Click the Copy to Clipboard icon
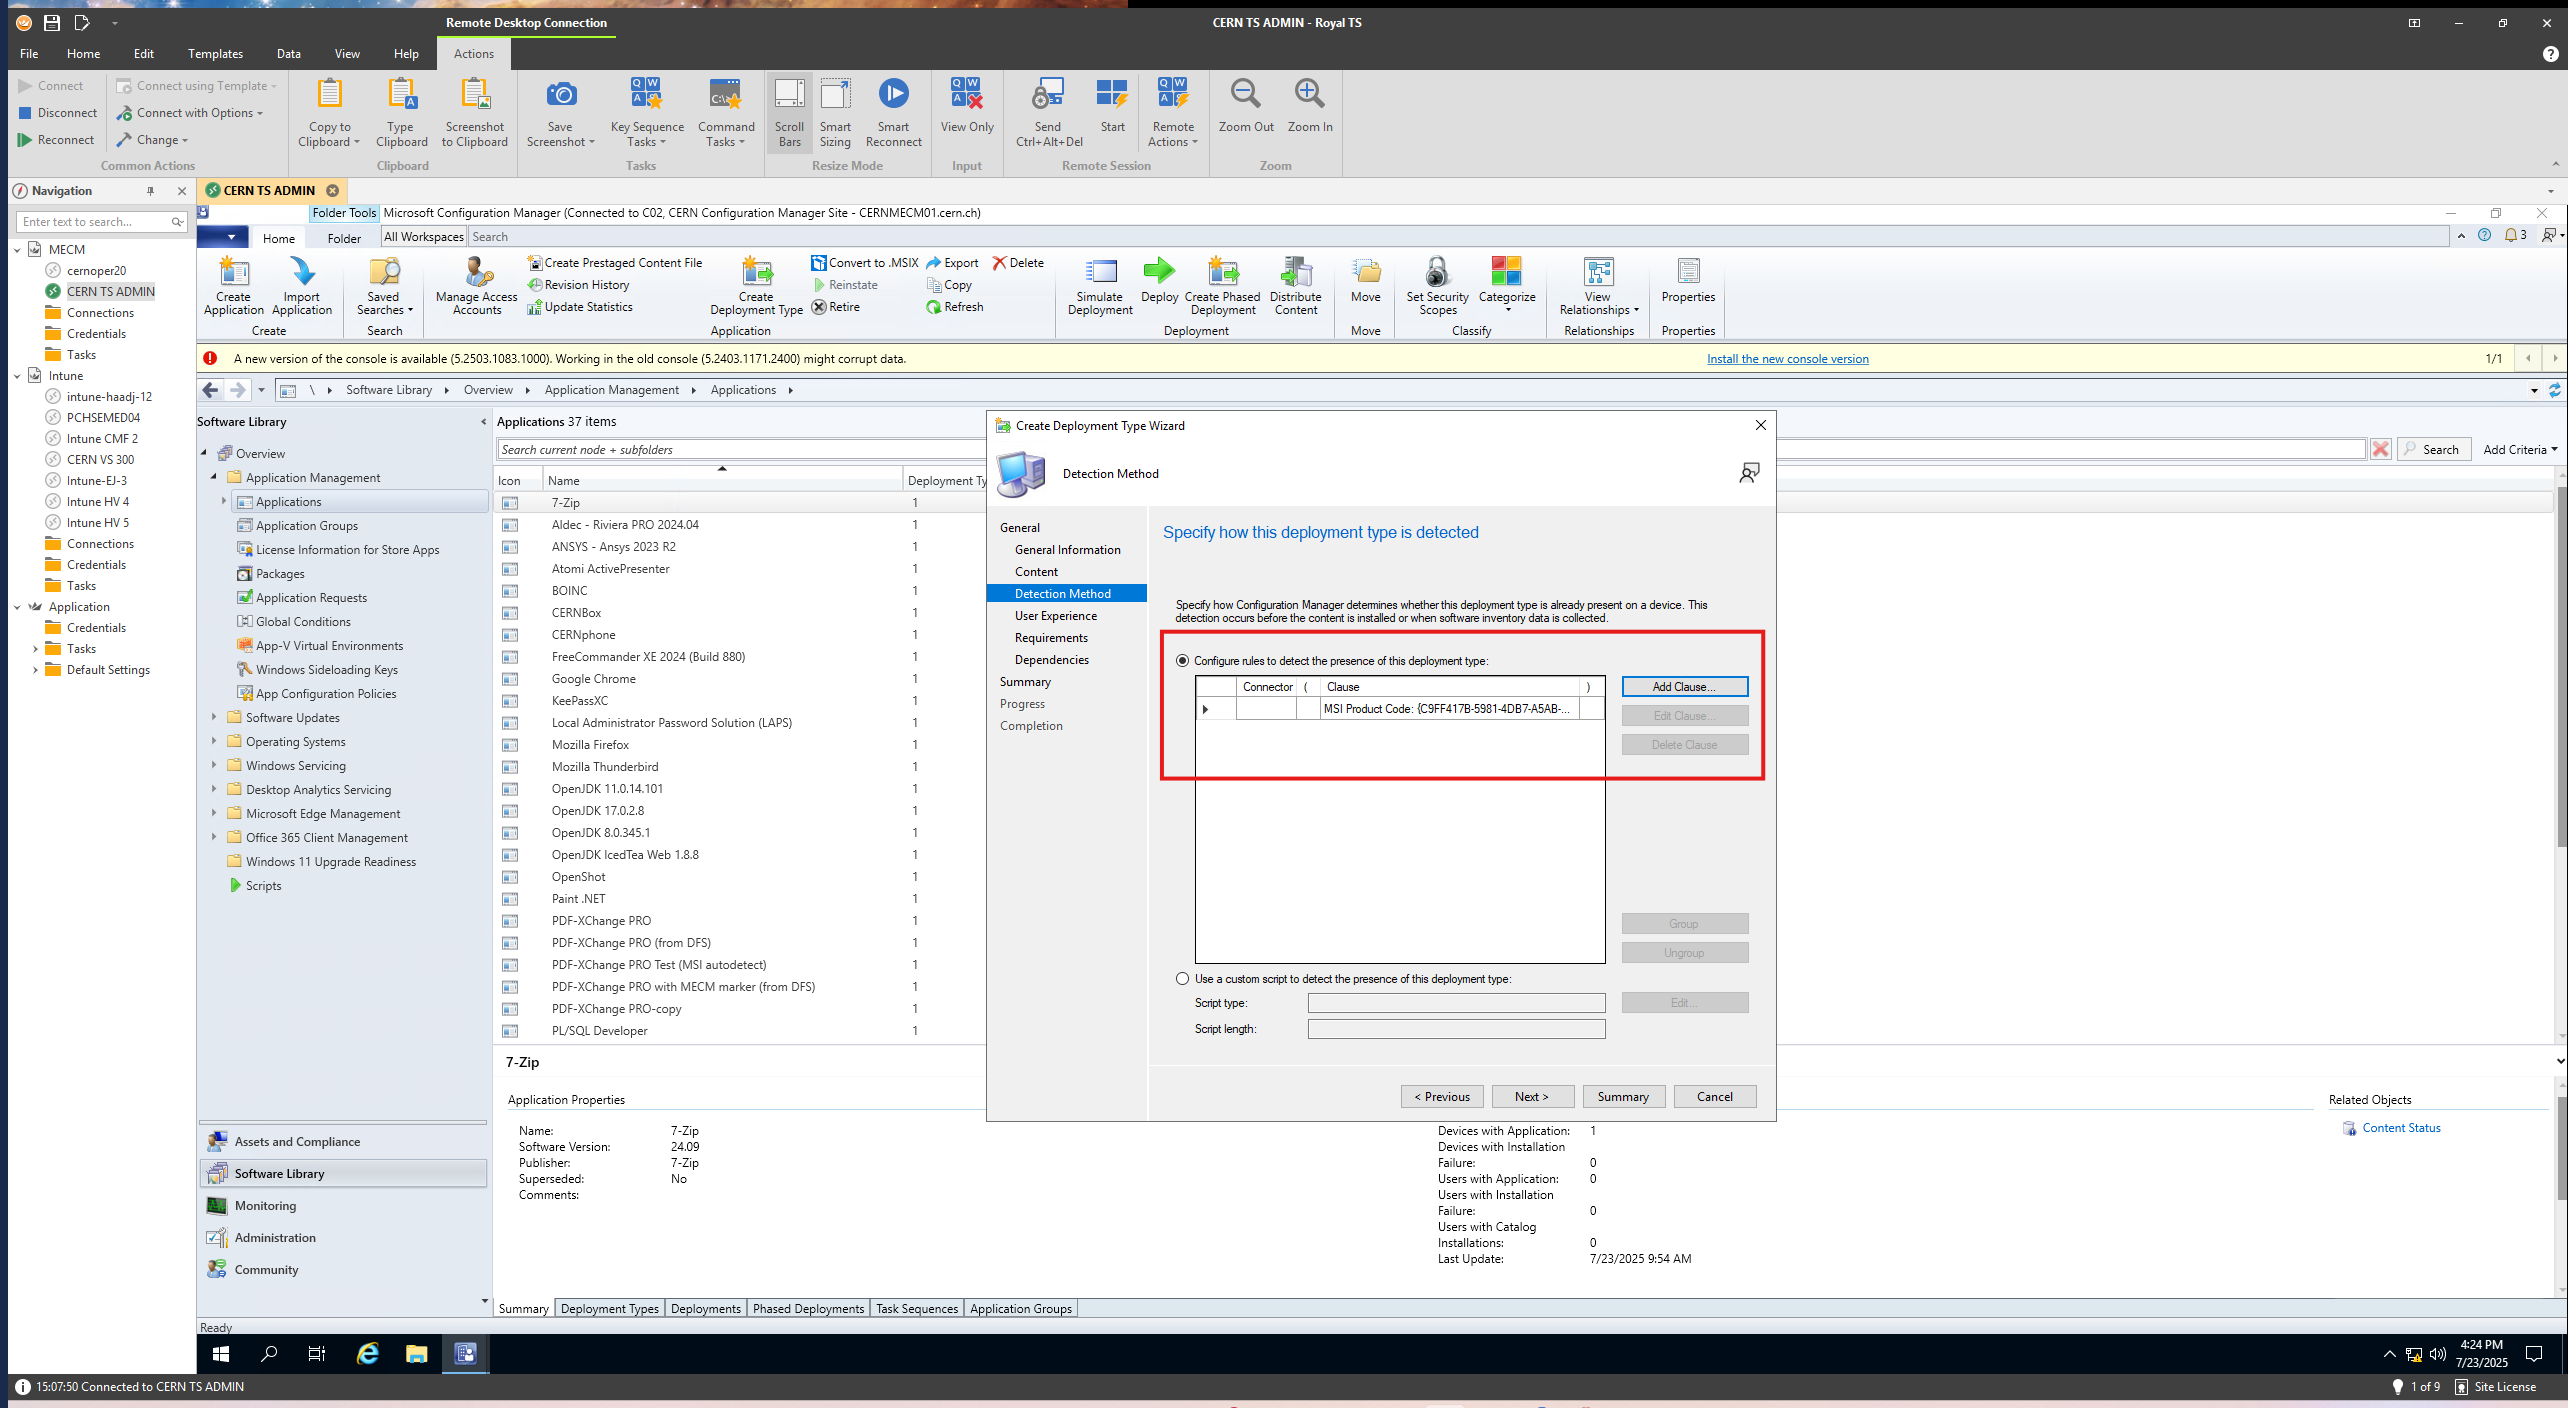Screen dimensions: 2568x1408 pos(329,96)
